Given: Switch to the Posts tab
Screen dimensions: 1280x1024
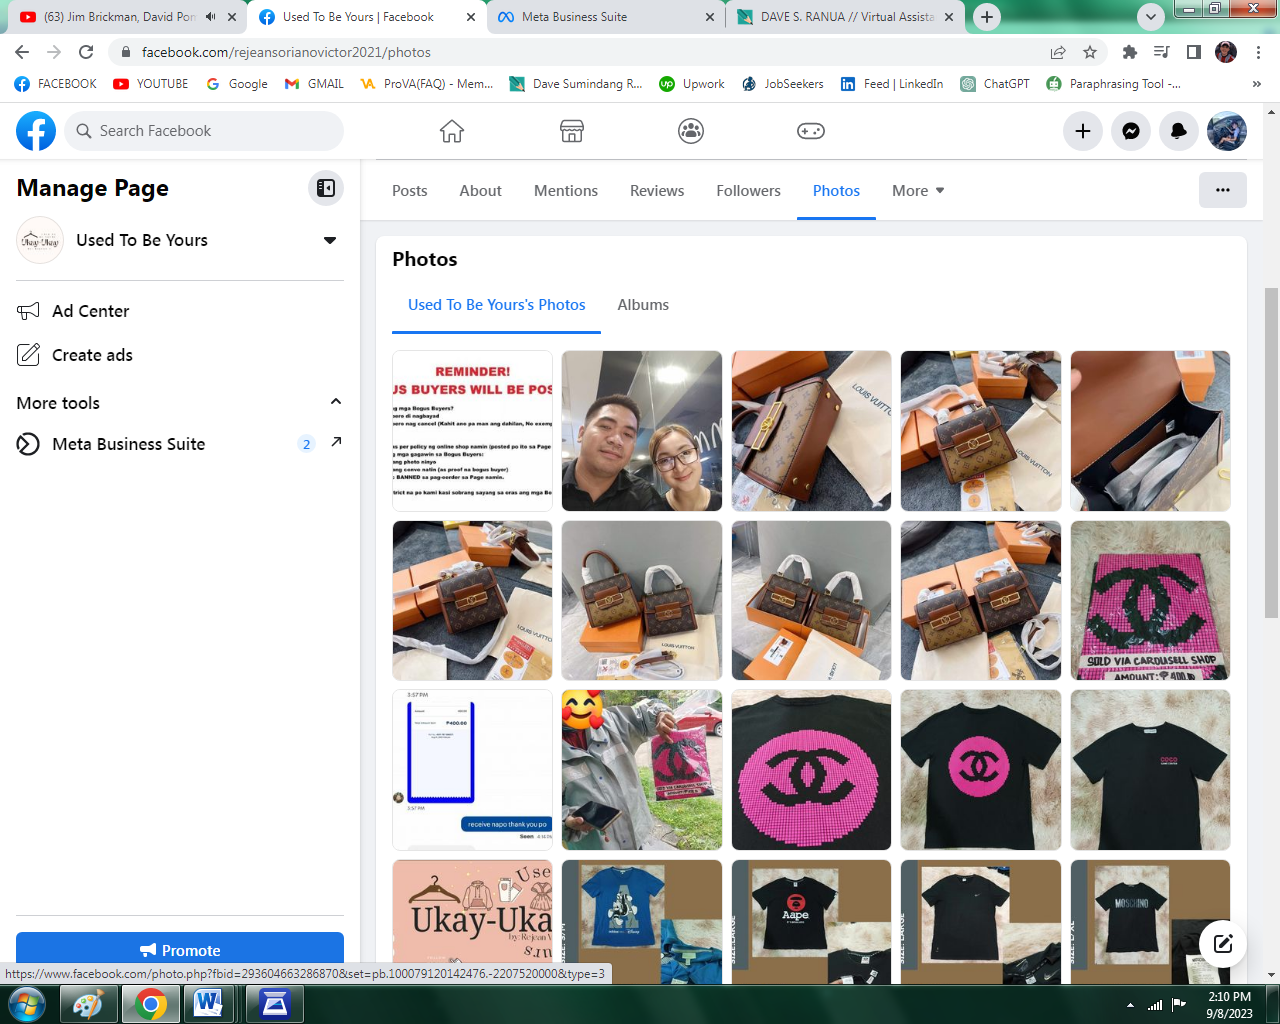Looking at the screenshot, I should click(x=410, y=191).
